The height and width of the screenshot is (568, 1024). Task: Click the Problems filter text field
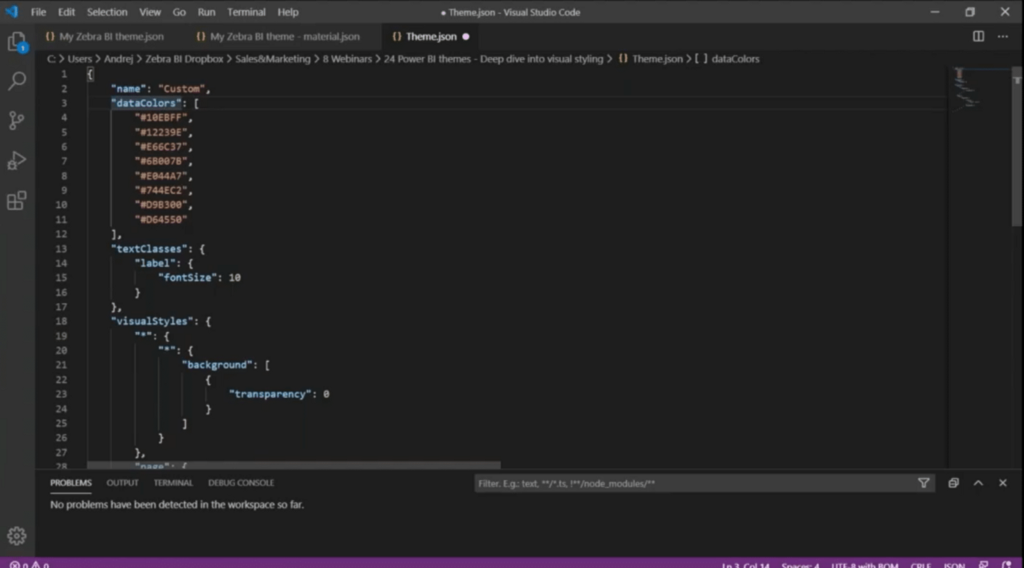pyautogui.click(x=690, y=483)
